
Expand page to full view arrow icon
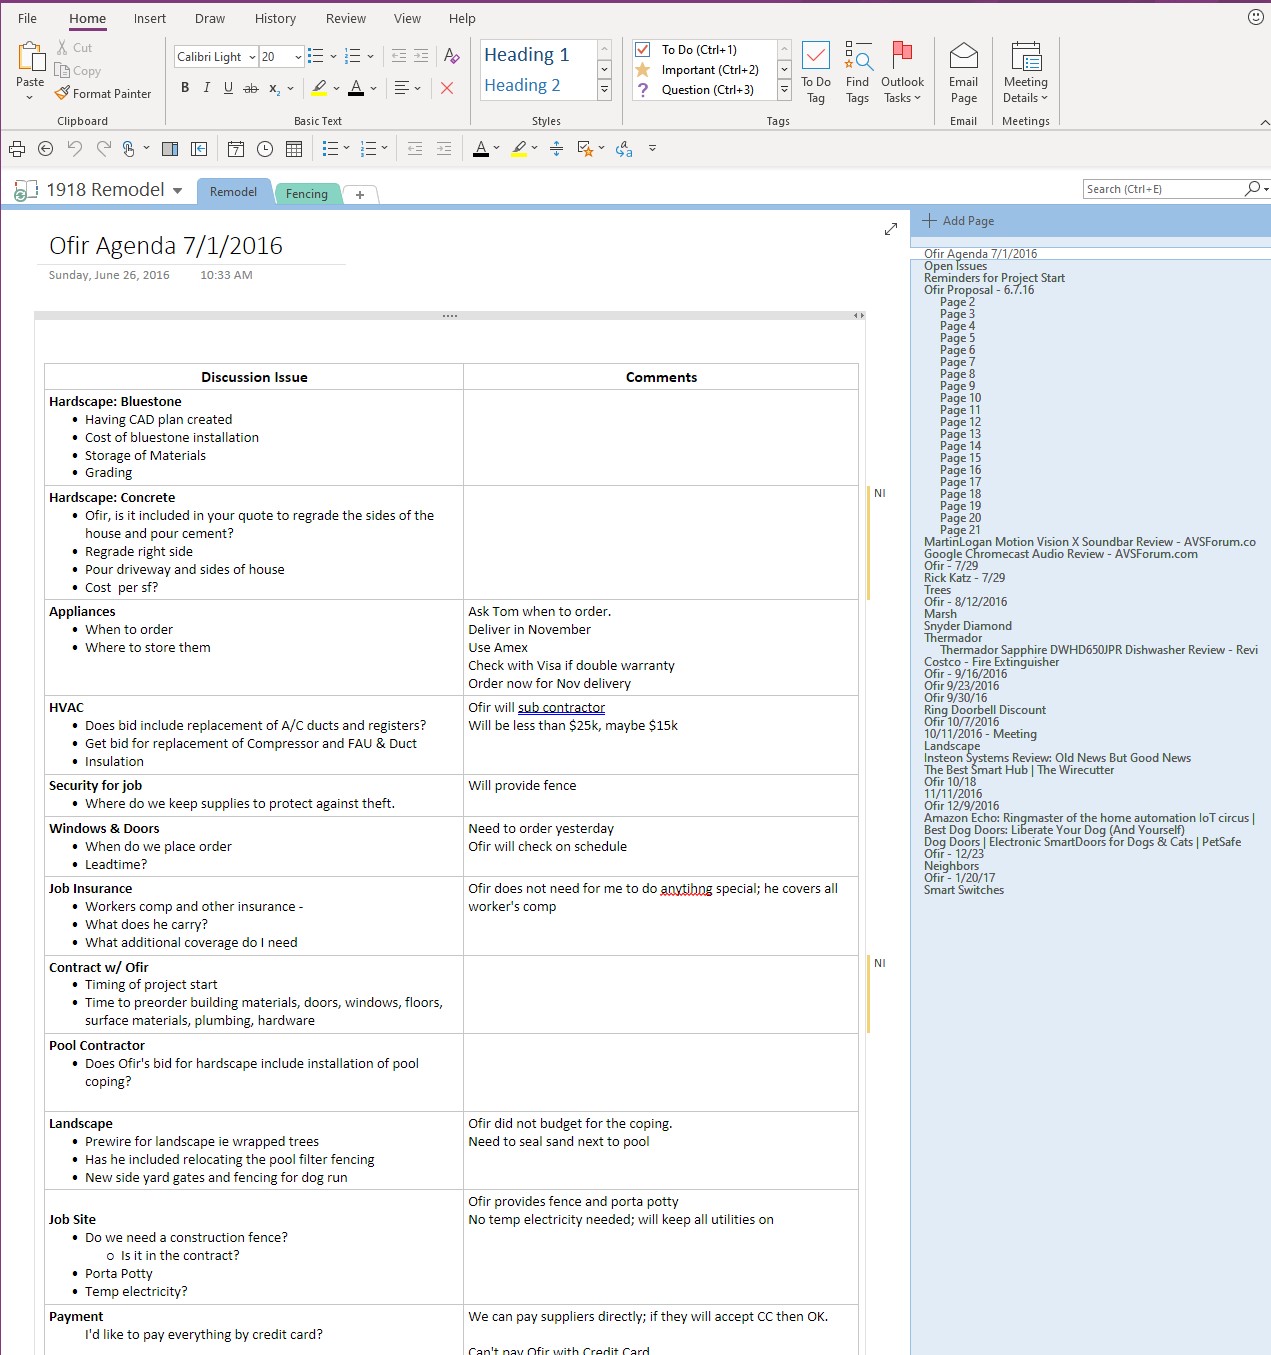point(891,229)
